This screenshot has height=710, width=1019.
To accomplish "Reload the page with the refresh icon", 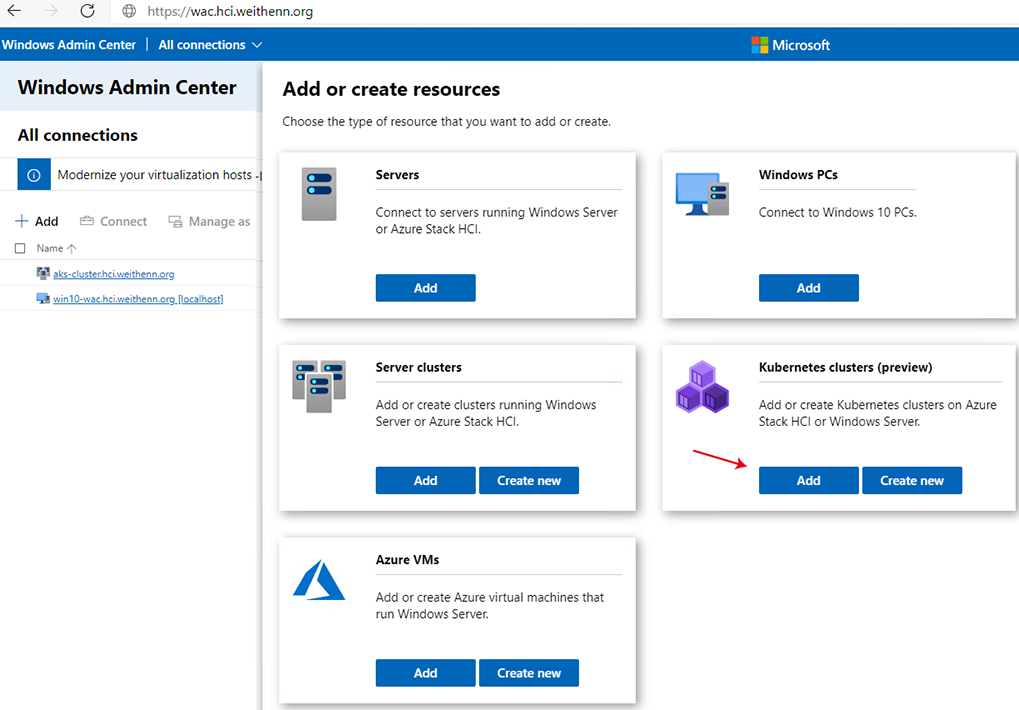I will (x=87, y=11).
